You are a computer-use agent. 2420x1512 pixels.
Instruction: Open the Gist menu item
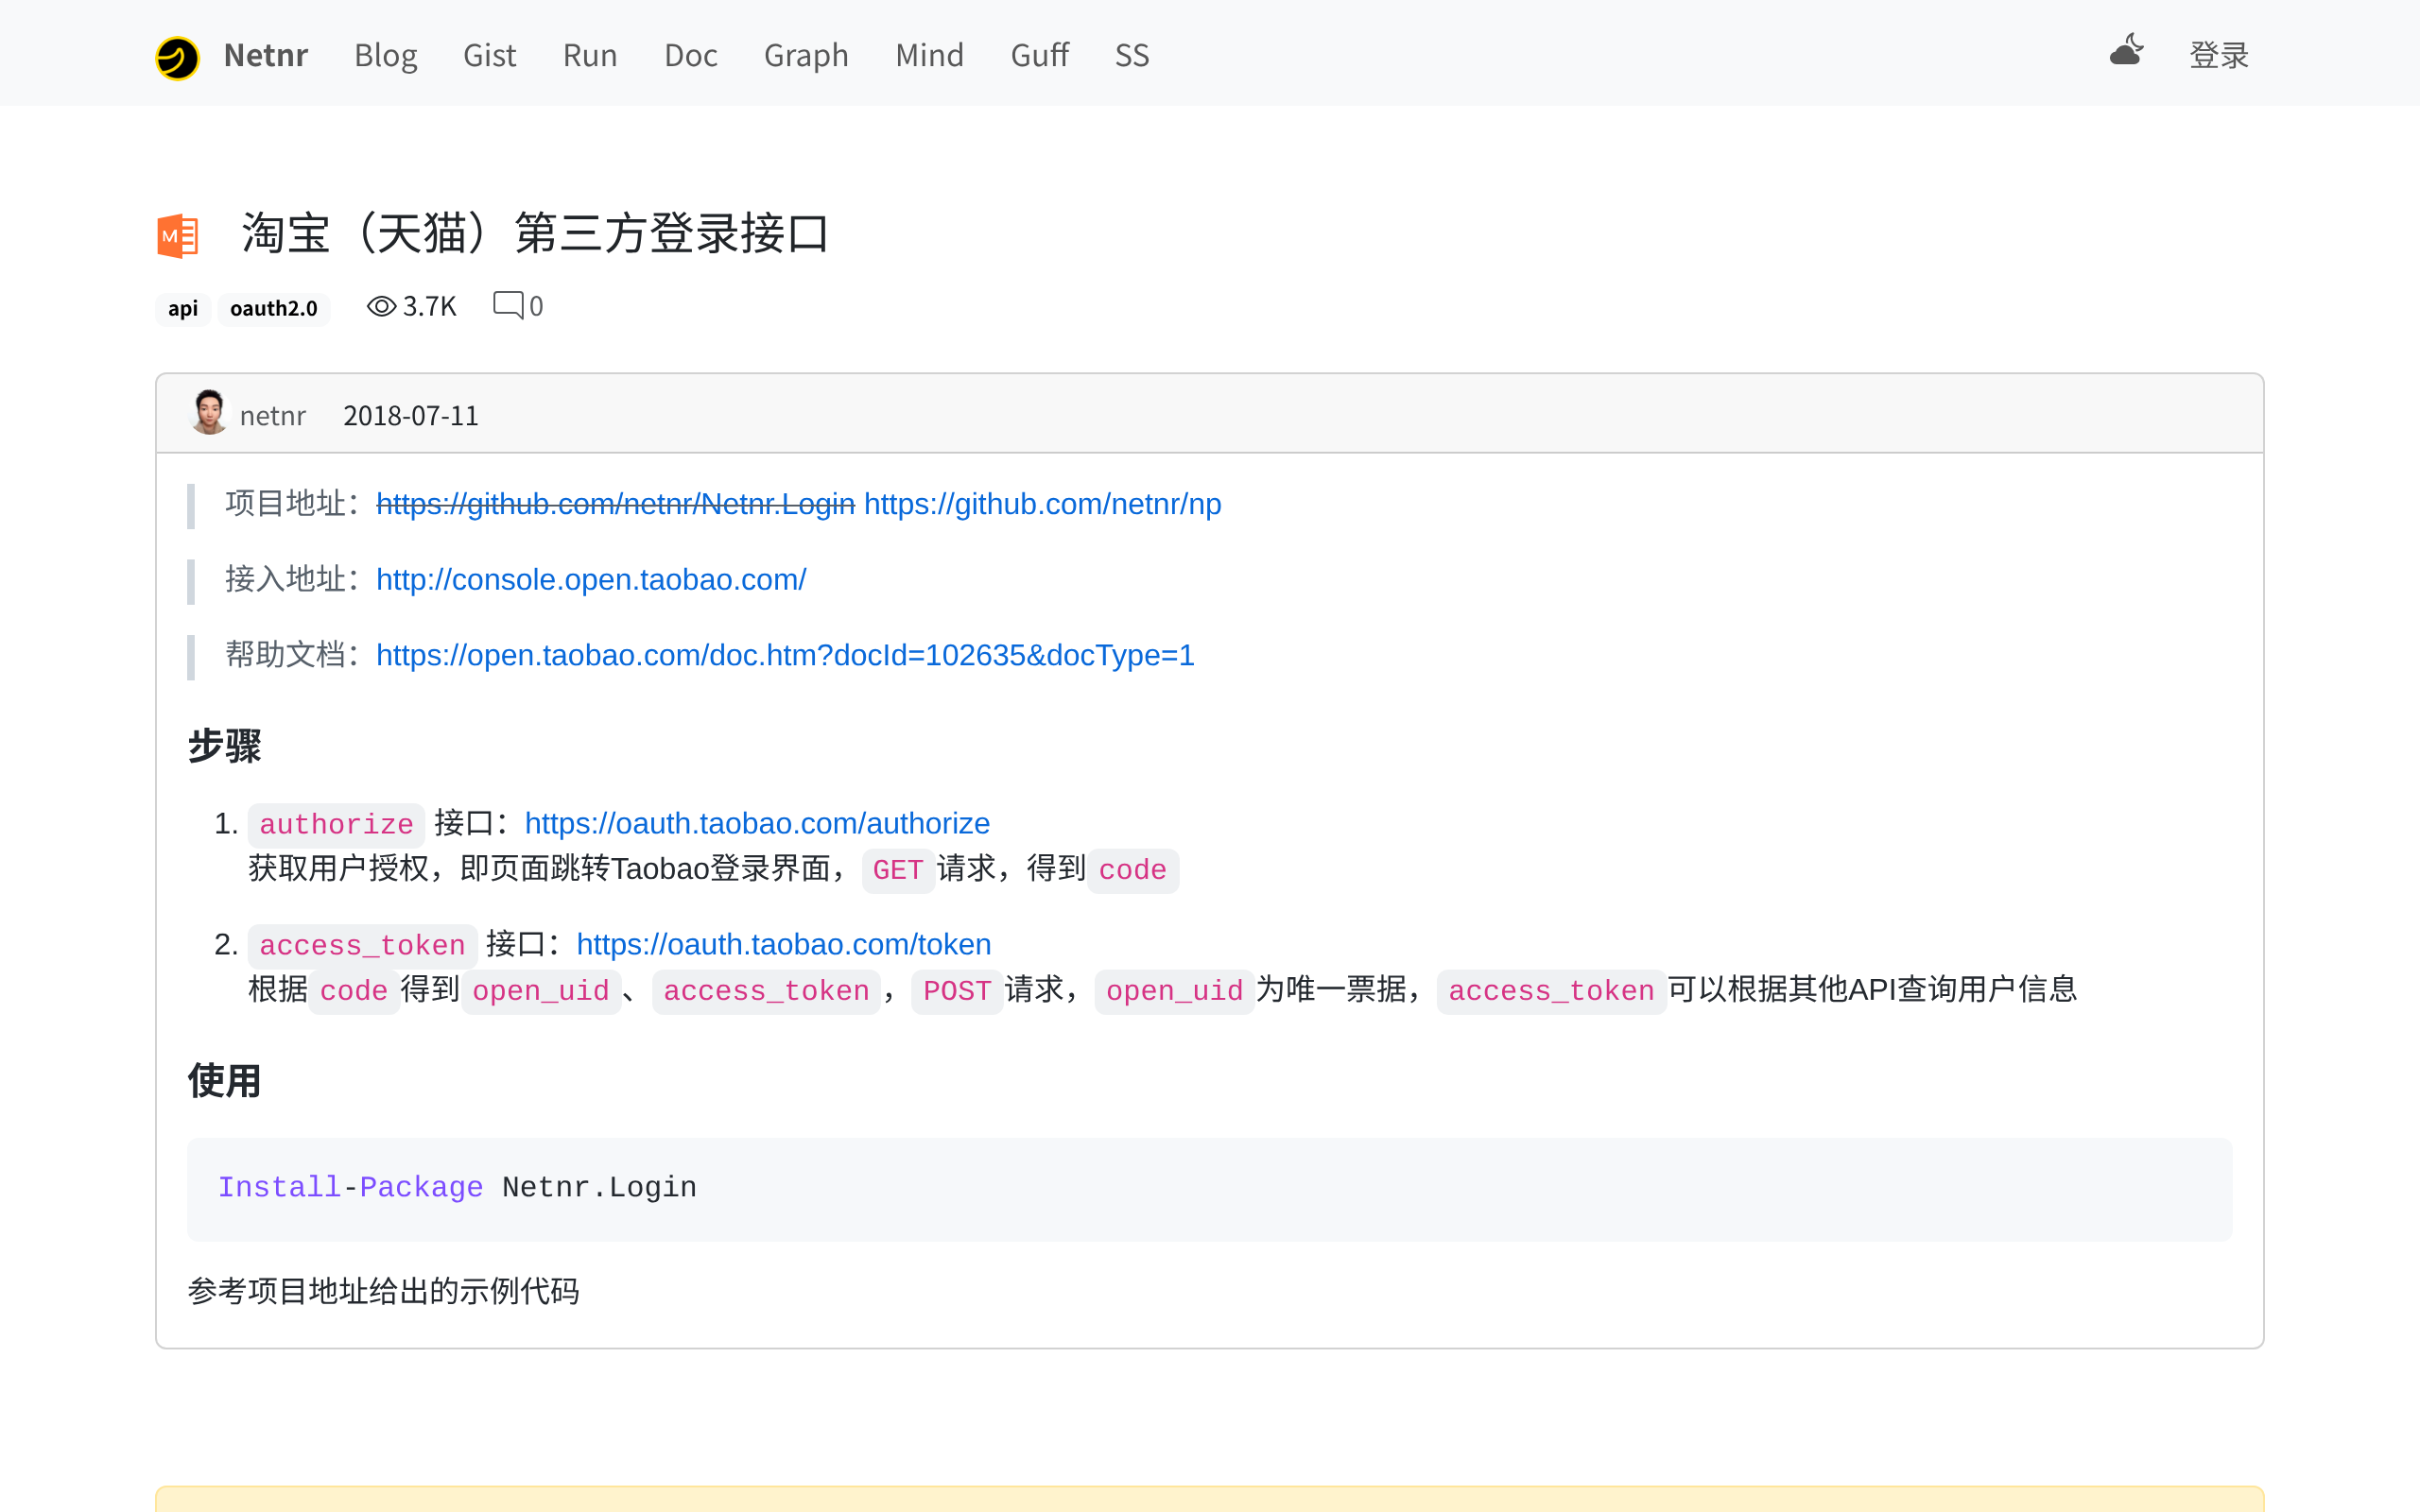pos(489,55)
